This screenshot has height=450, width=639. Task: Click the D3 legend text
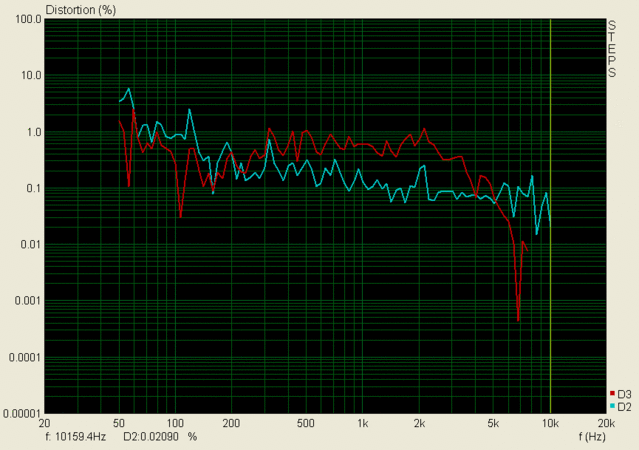coord(624,394)
